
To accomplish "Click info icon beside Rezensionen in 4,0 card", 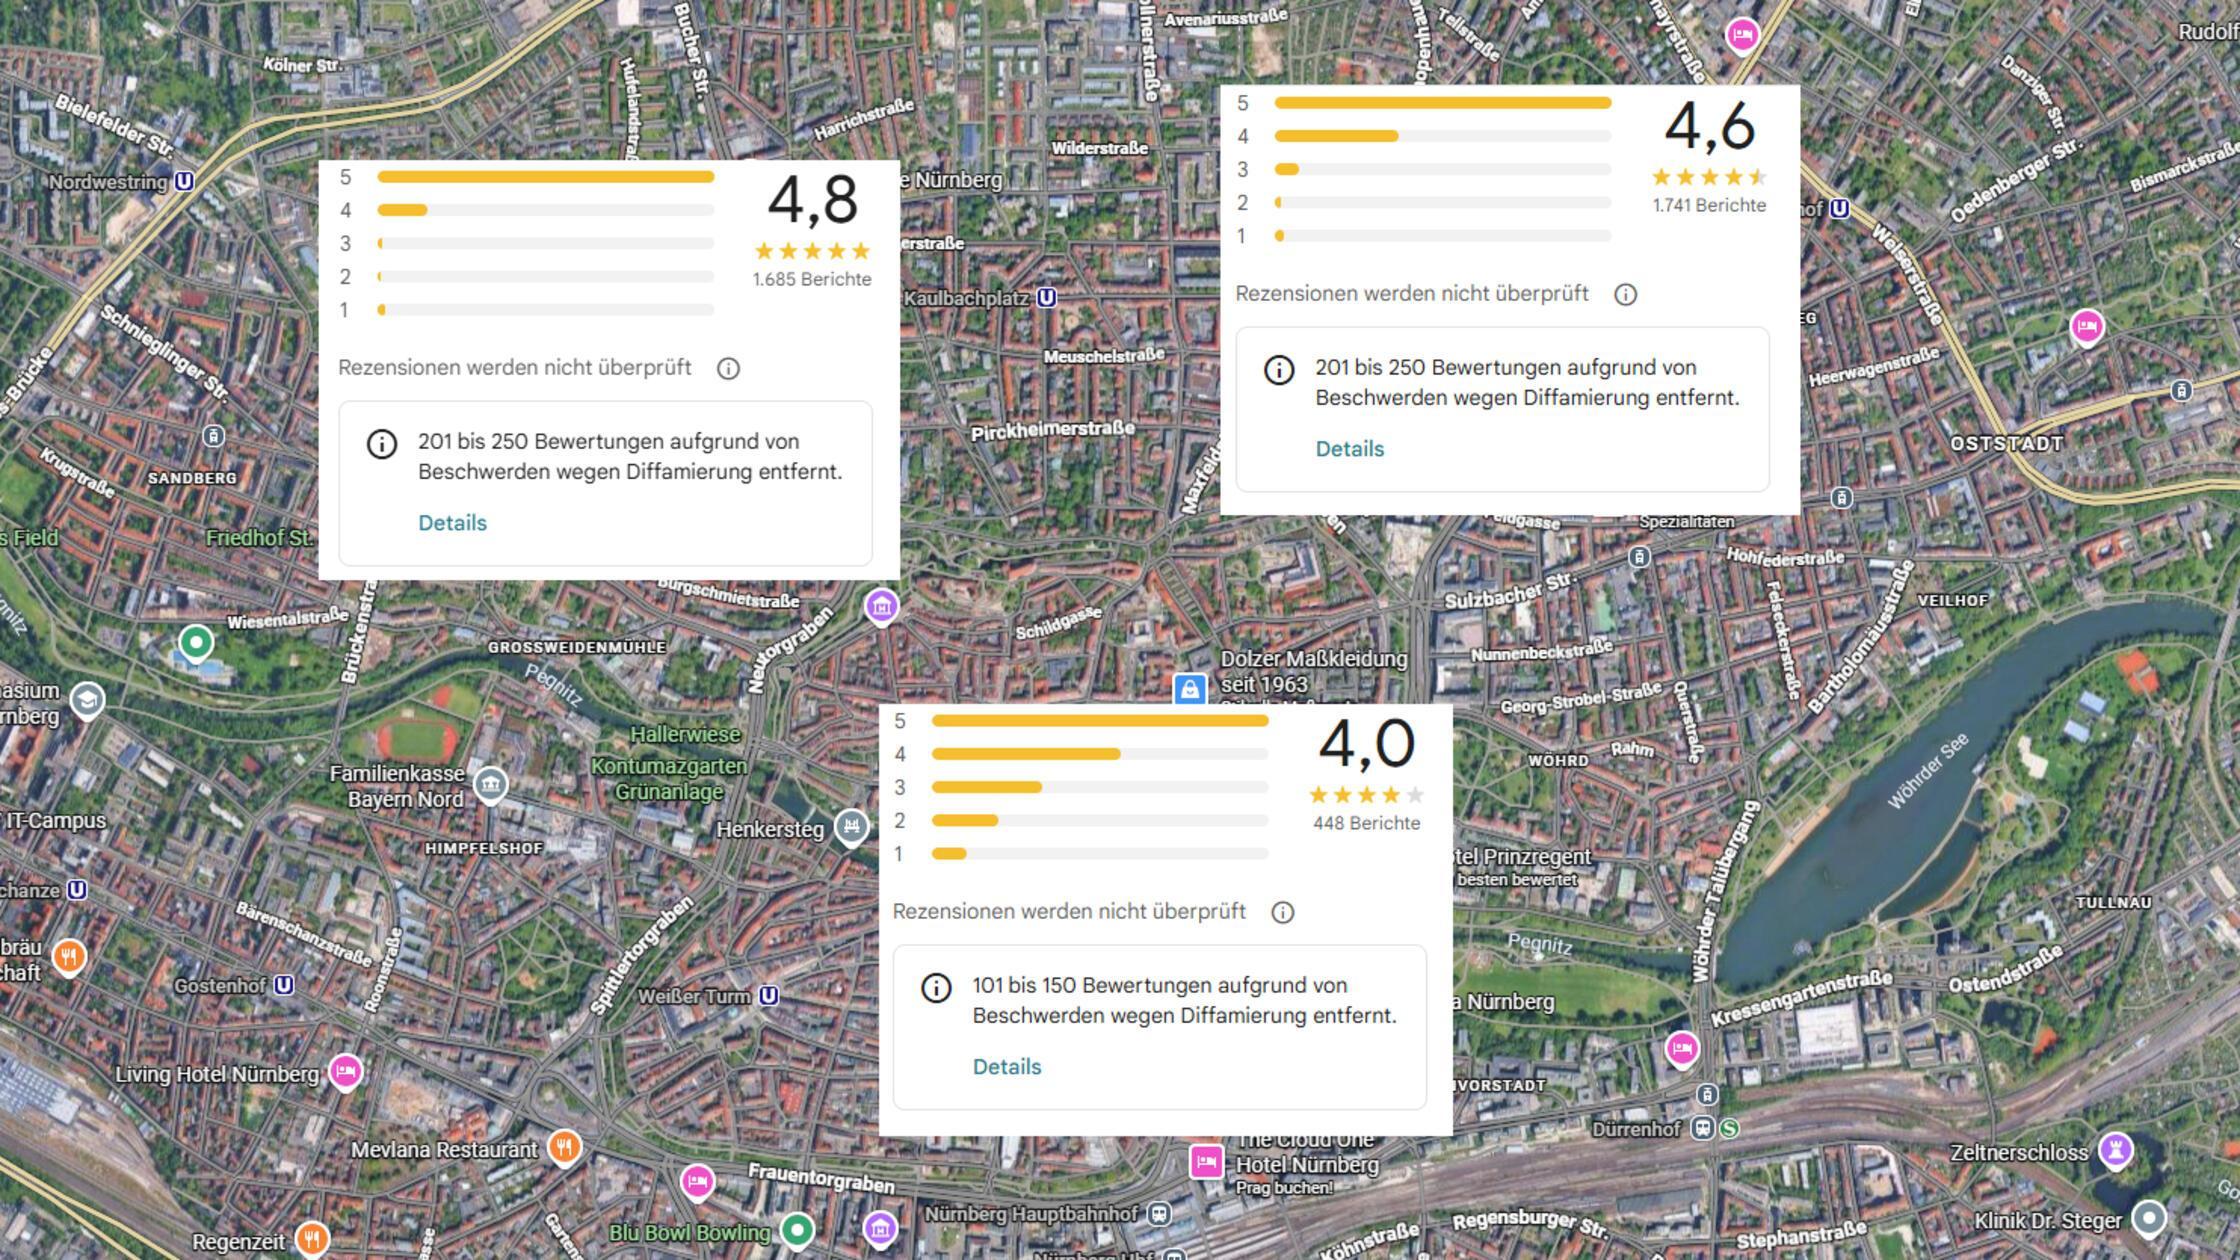I will (x=1283, y=913).
